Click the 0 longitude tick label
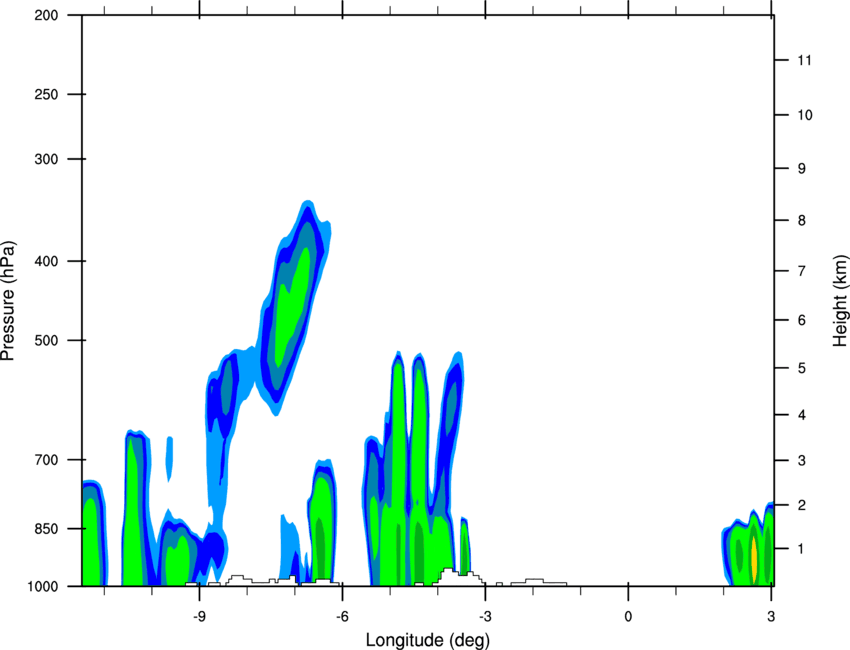This screenshot has width=850, height=650. (x=628, y=616)
